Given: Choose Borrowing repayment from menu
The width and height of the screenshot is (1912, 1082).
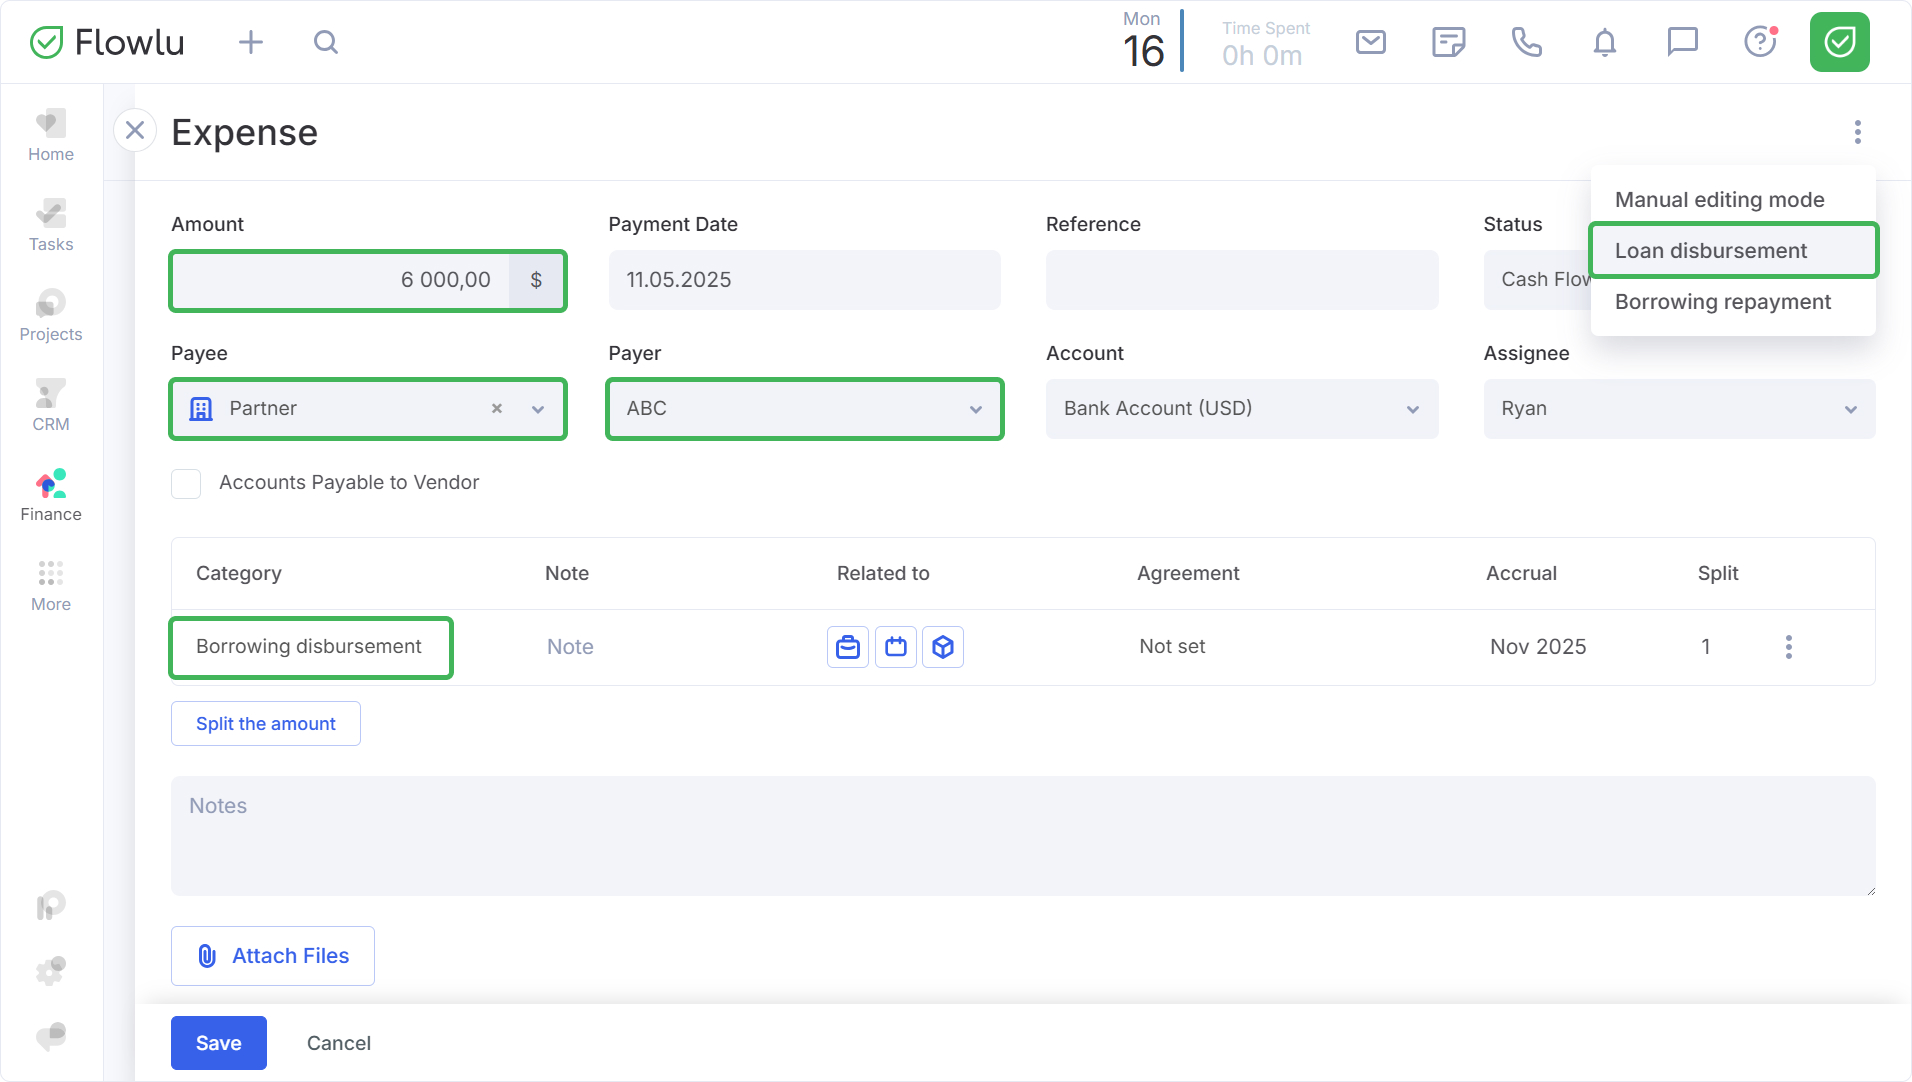Looking at the screenshot, I should pos(1722,302).
